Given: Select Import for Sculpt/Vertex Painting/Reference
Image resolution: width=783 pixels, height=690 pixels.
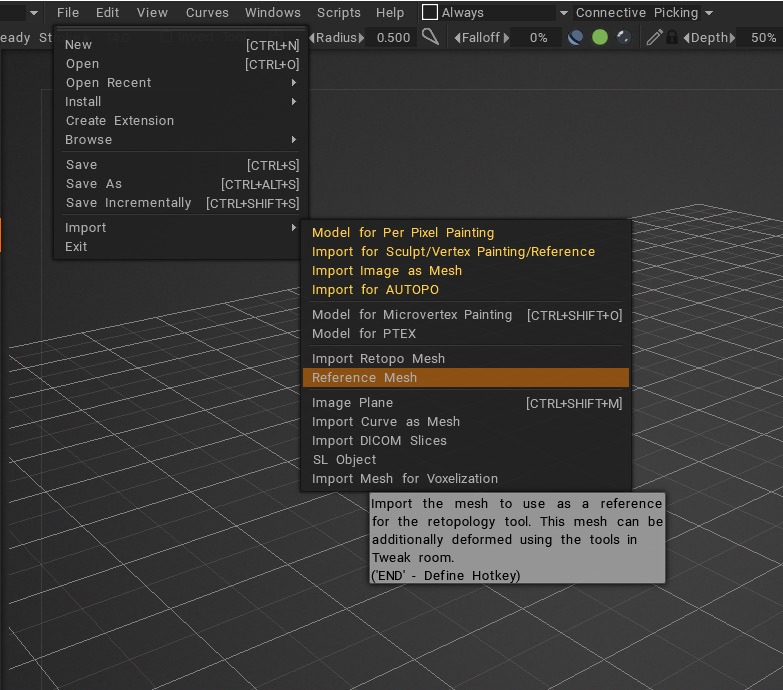Looking at the screenshot, I should [465, 252].
